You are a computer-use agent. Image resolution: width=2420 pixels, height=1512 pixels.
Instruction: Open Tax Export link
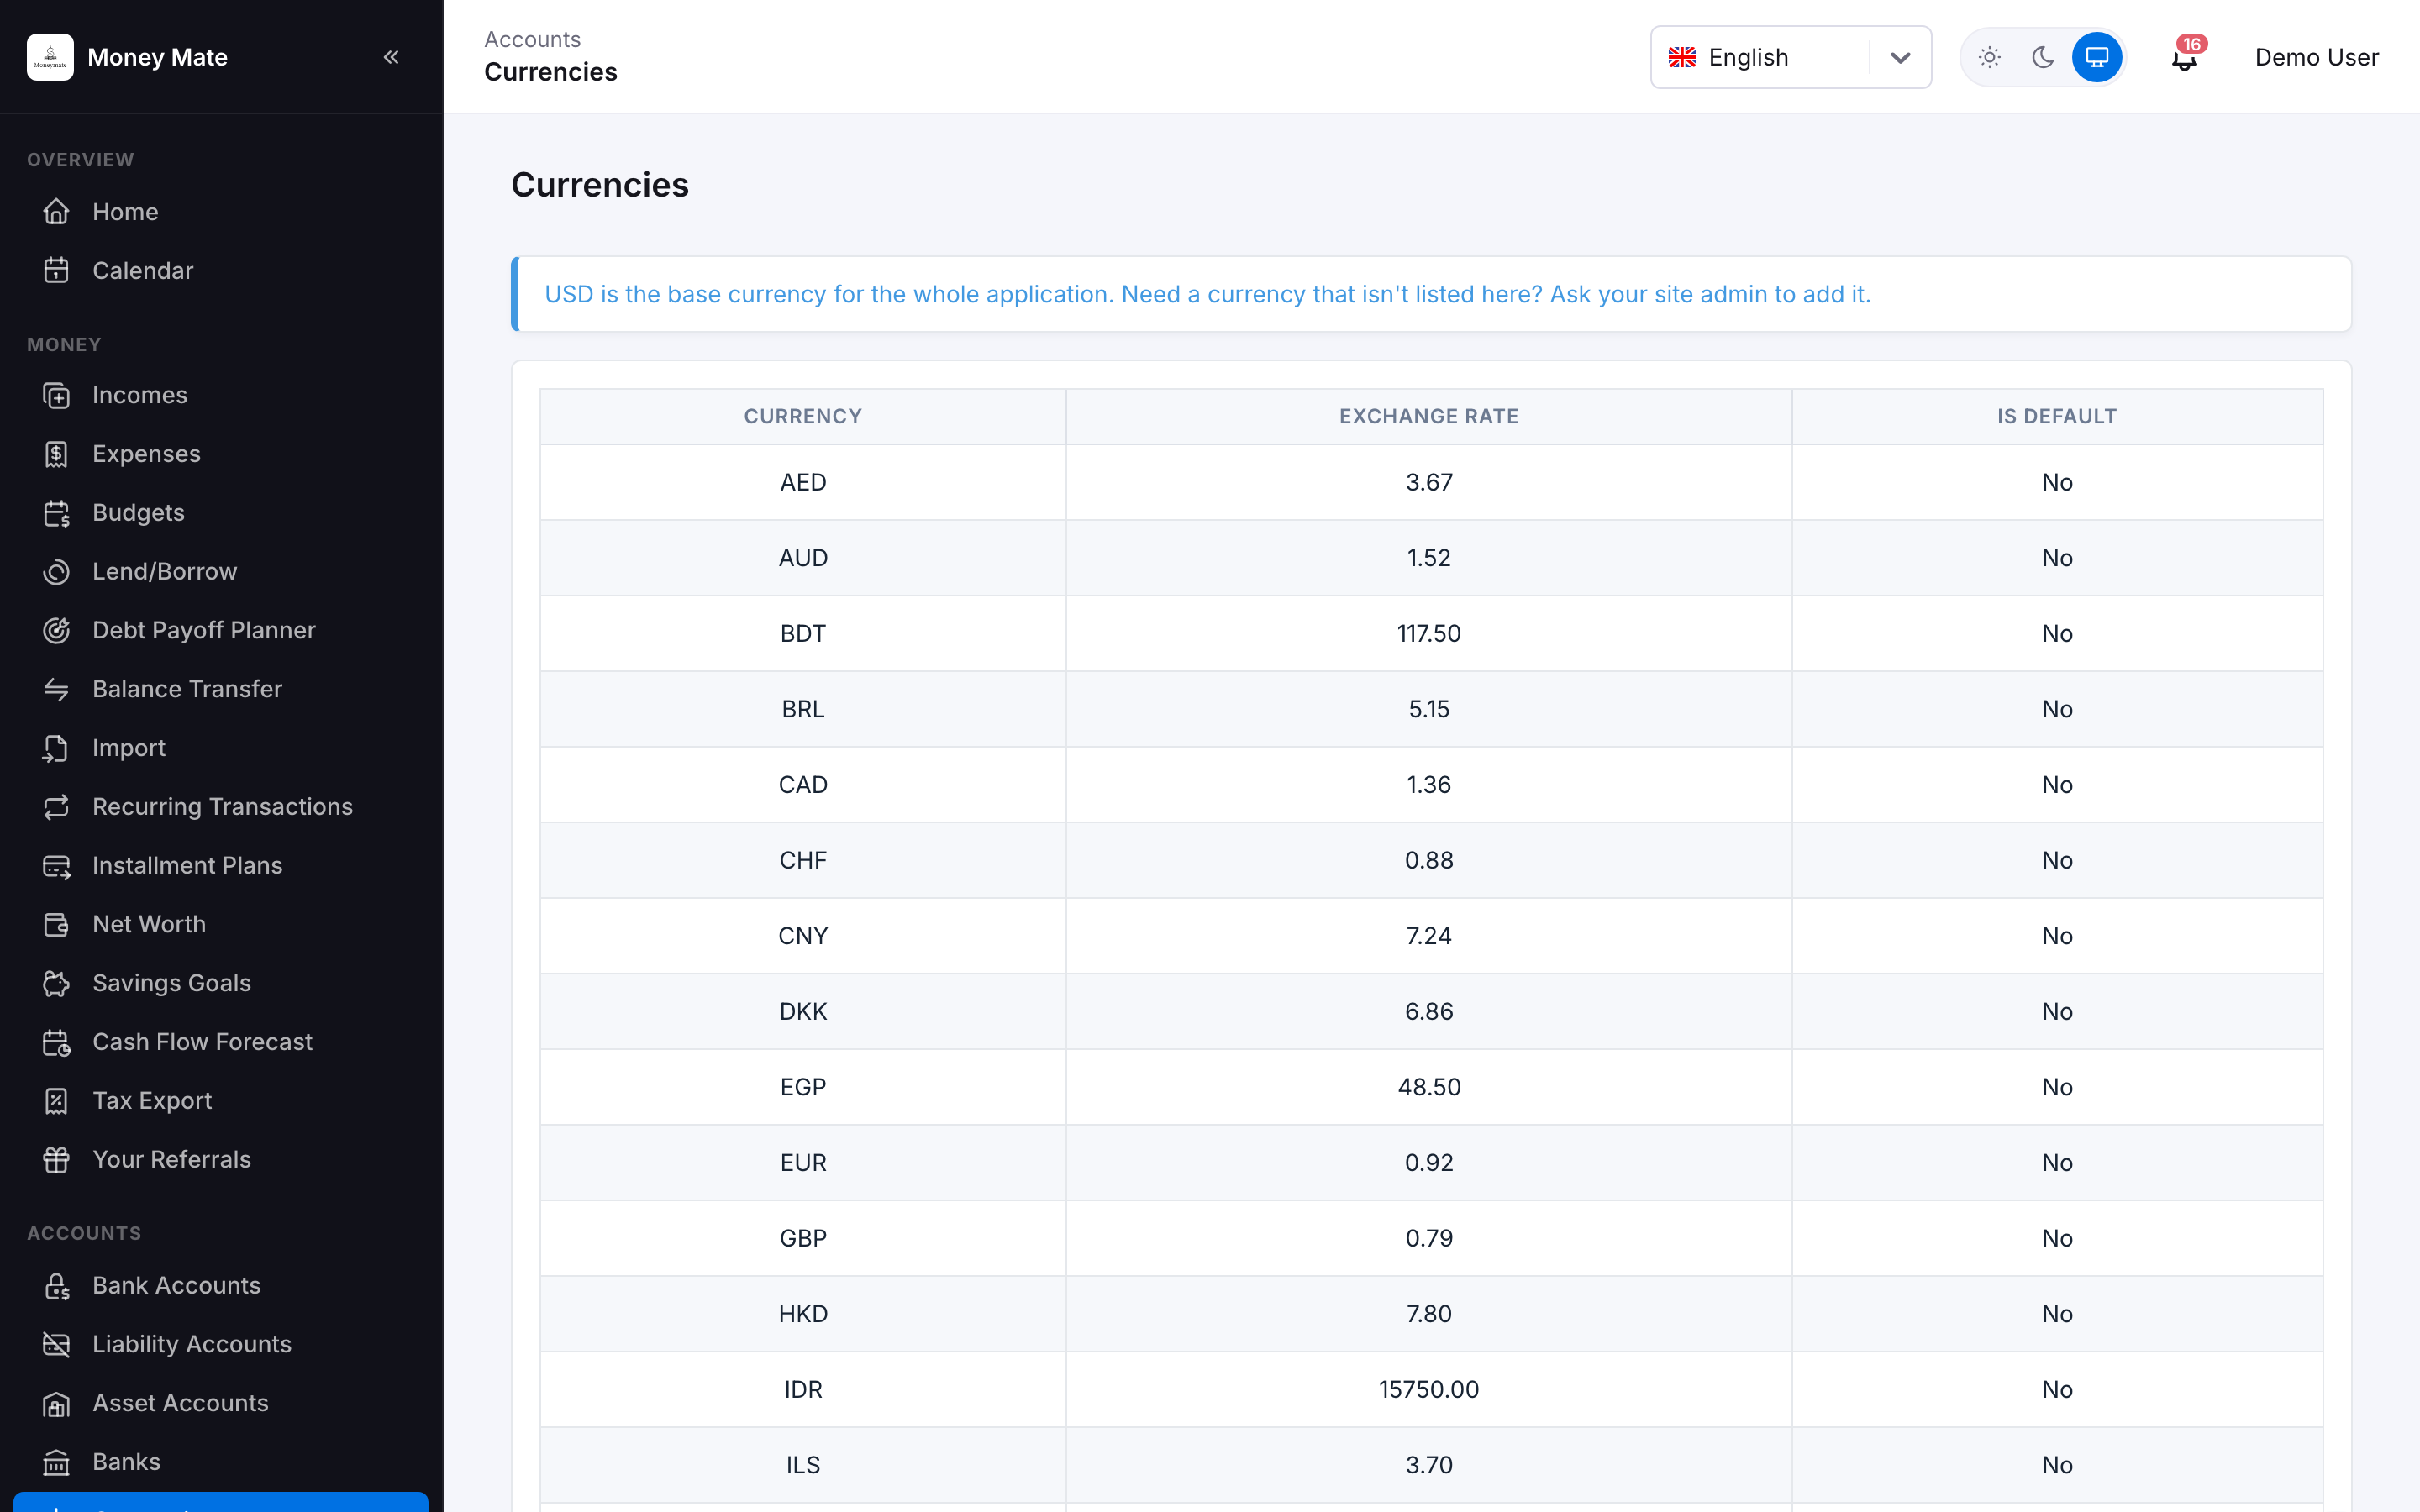point(221,1101)
